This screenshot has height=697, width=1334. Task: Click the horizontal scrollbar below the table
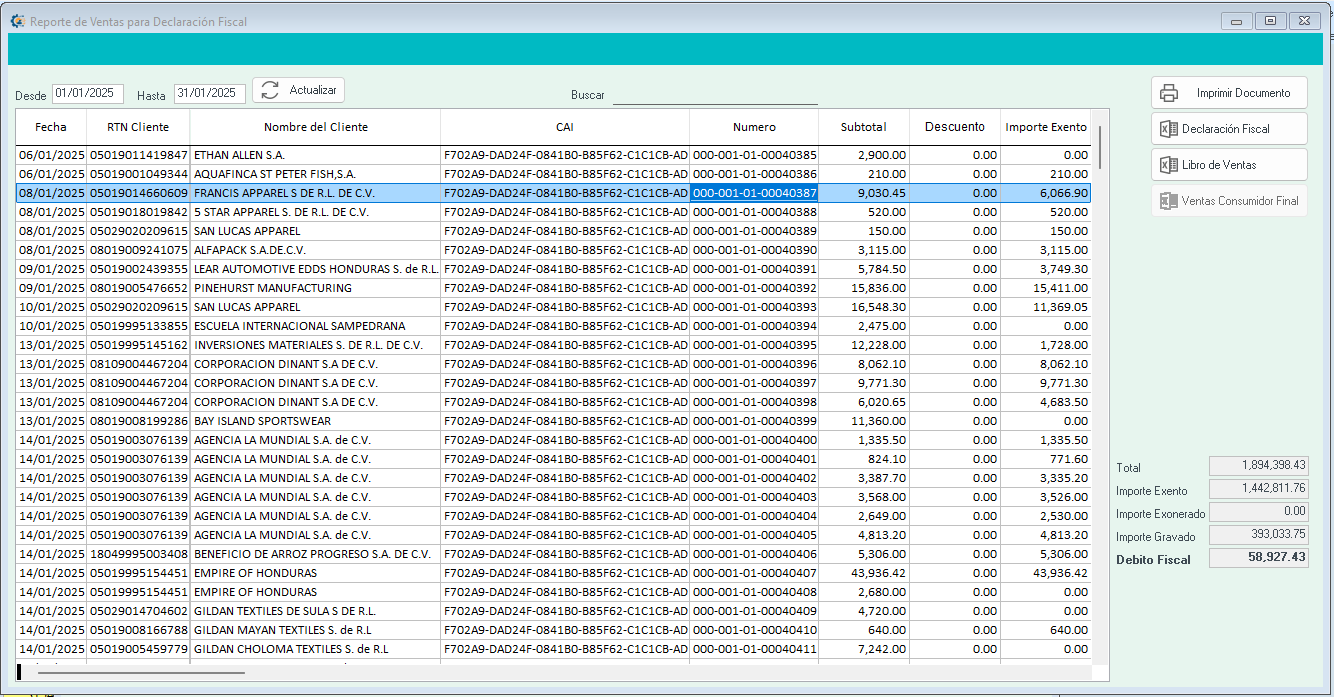(140, 673)
